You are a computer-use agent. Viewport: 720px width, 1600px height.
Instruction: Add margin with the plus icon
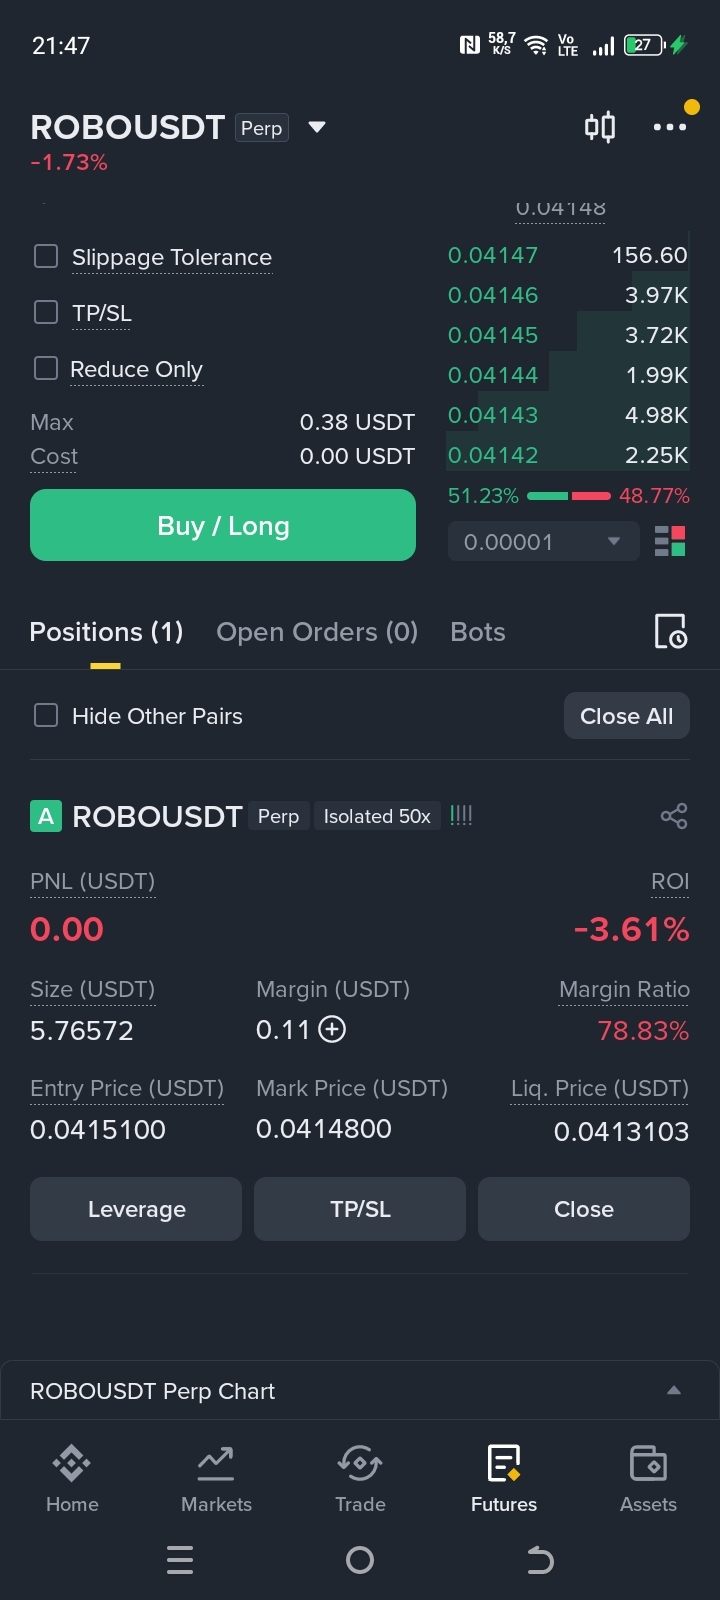coord(332,1029)
